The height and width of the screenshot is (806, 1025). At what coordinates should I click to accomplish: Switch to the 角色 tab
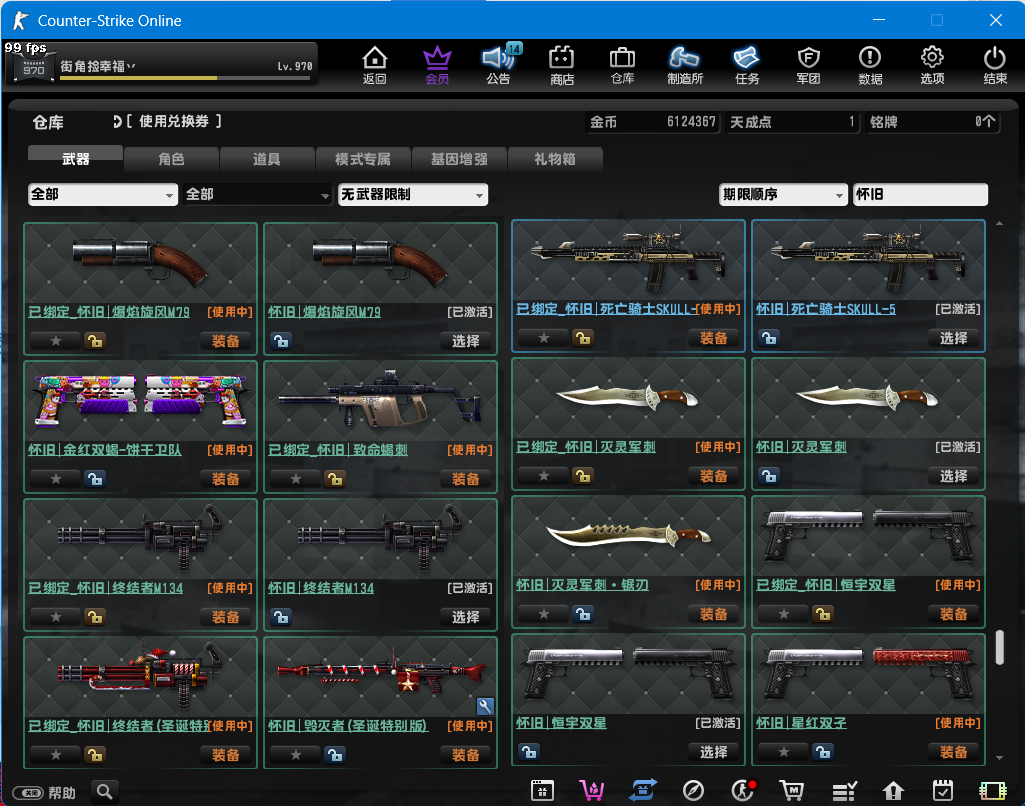(x=171, y=159)
